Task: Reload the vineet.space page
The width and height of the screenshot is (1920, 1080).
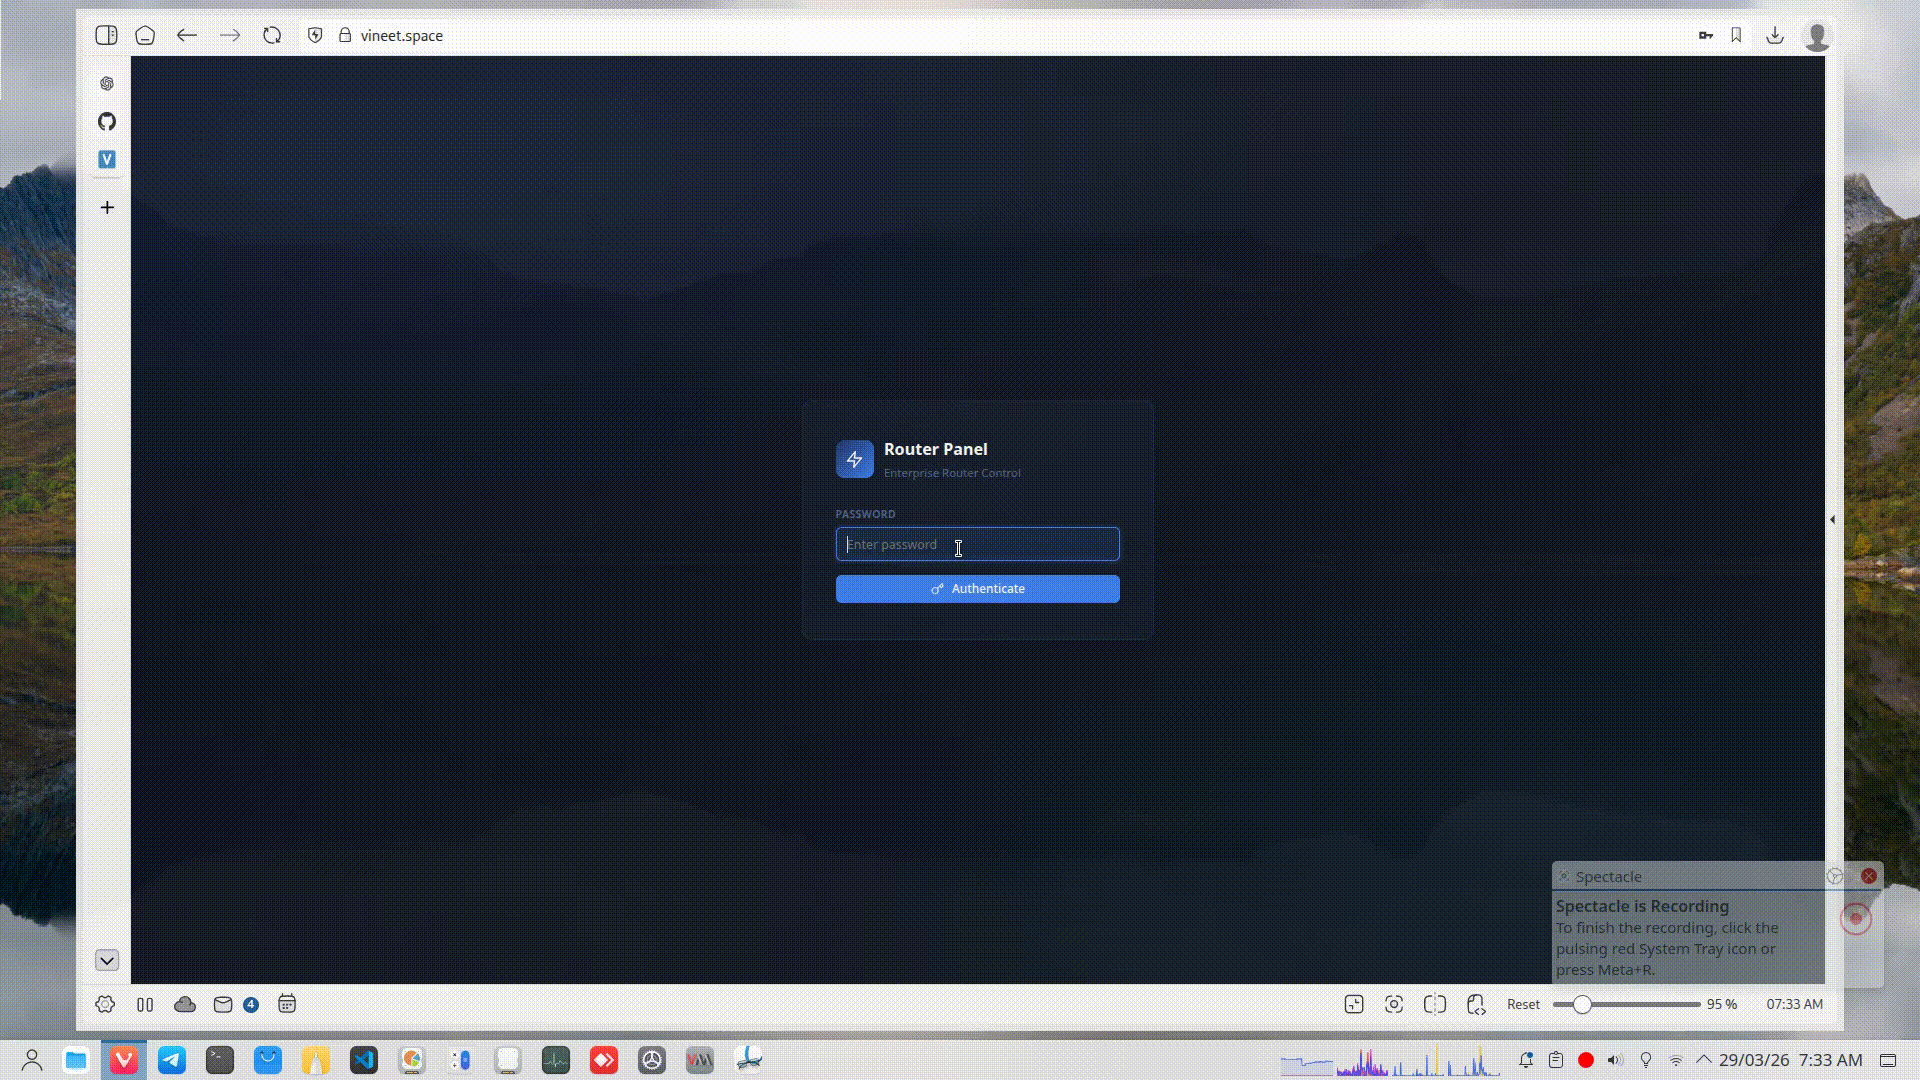Action: tap(271, 35)
